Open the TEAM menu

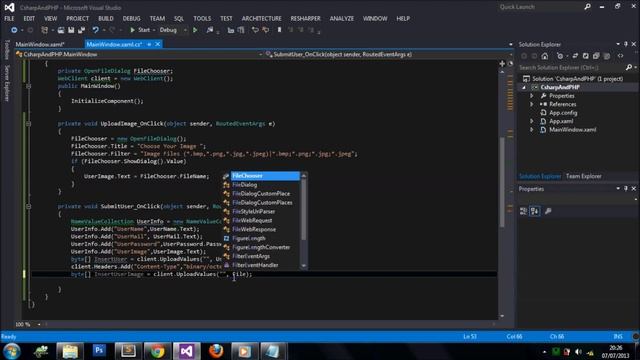click(157, 18)
